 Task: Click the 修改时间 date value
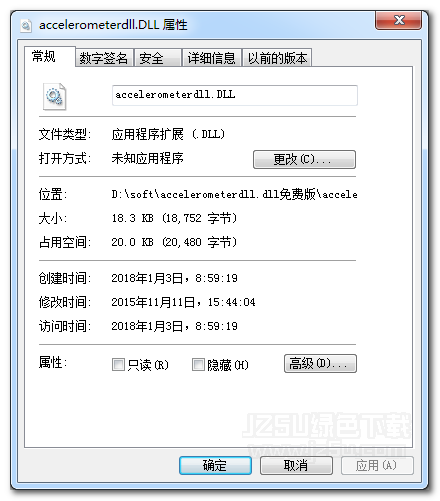click(183, 302)
